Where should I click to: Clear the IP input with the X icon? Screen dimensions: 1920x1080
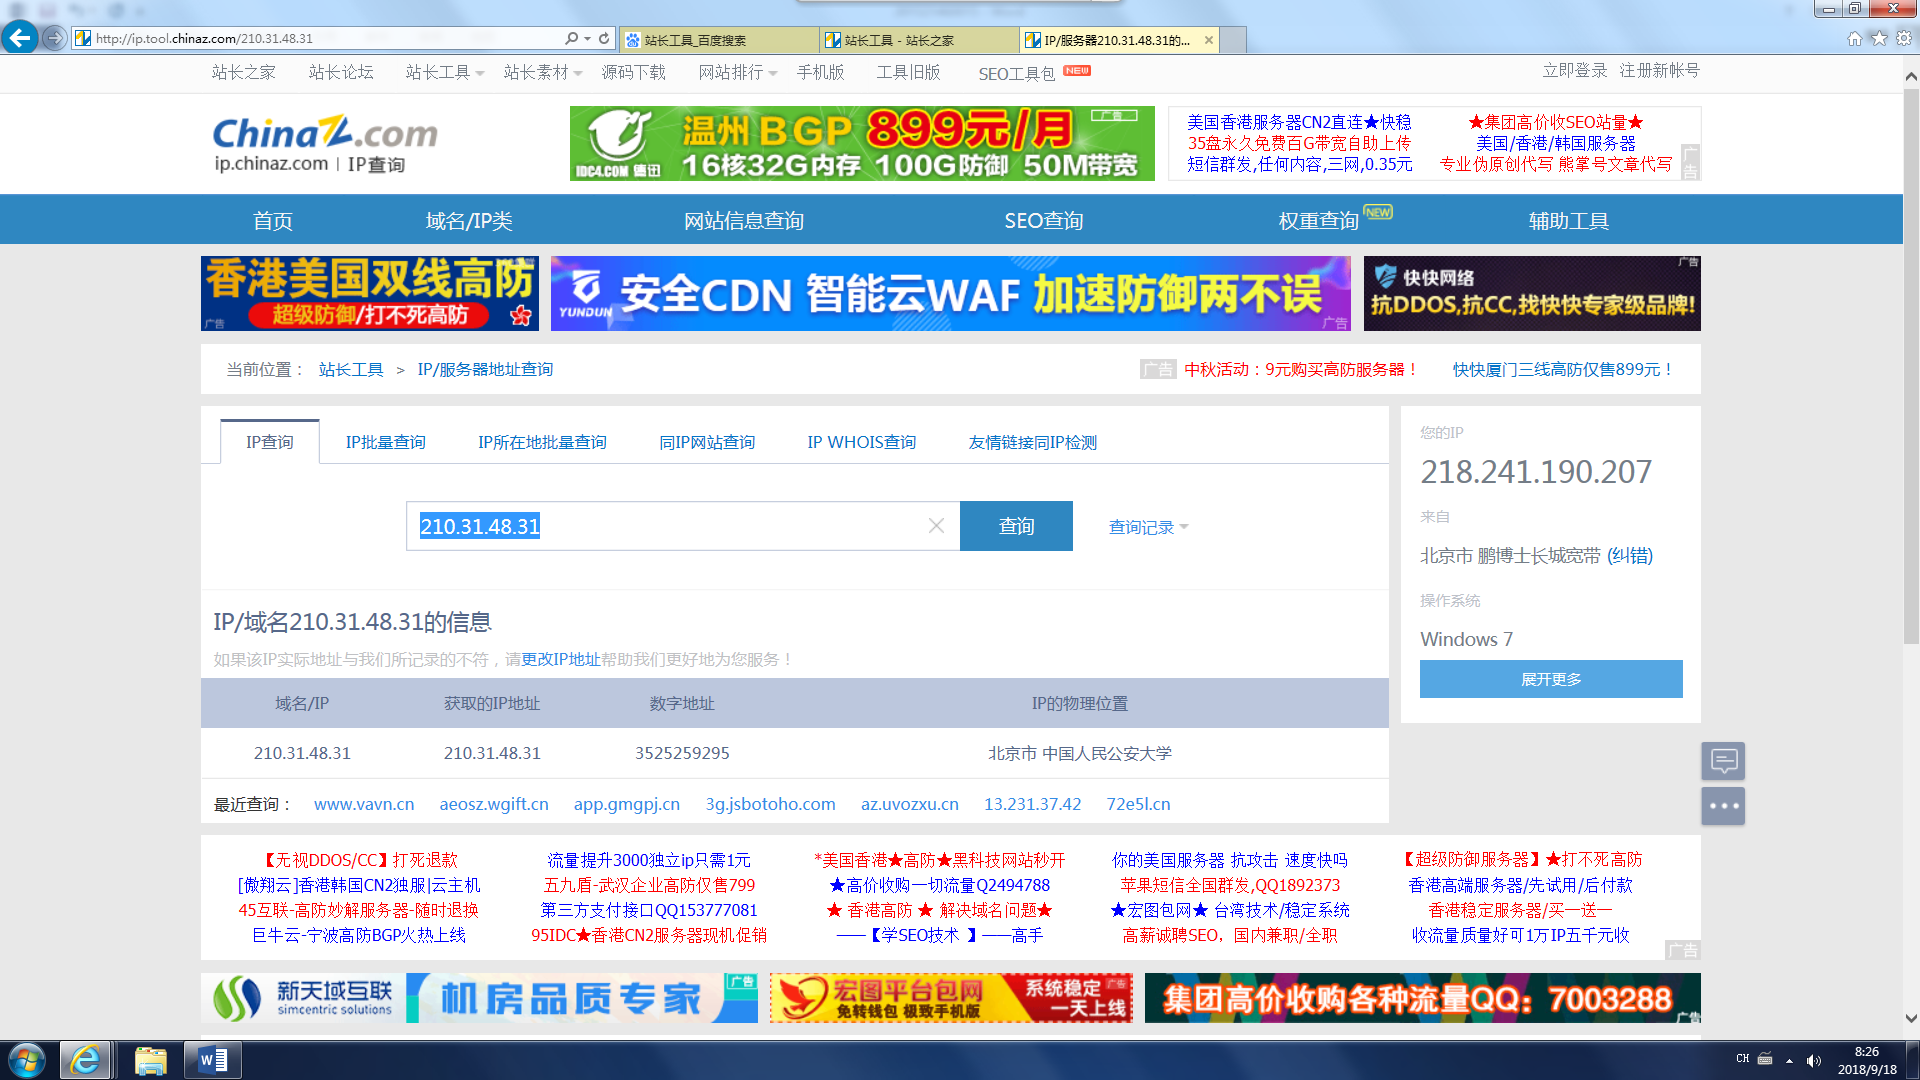click(x=936, y=526)
